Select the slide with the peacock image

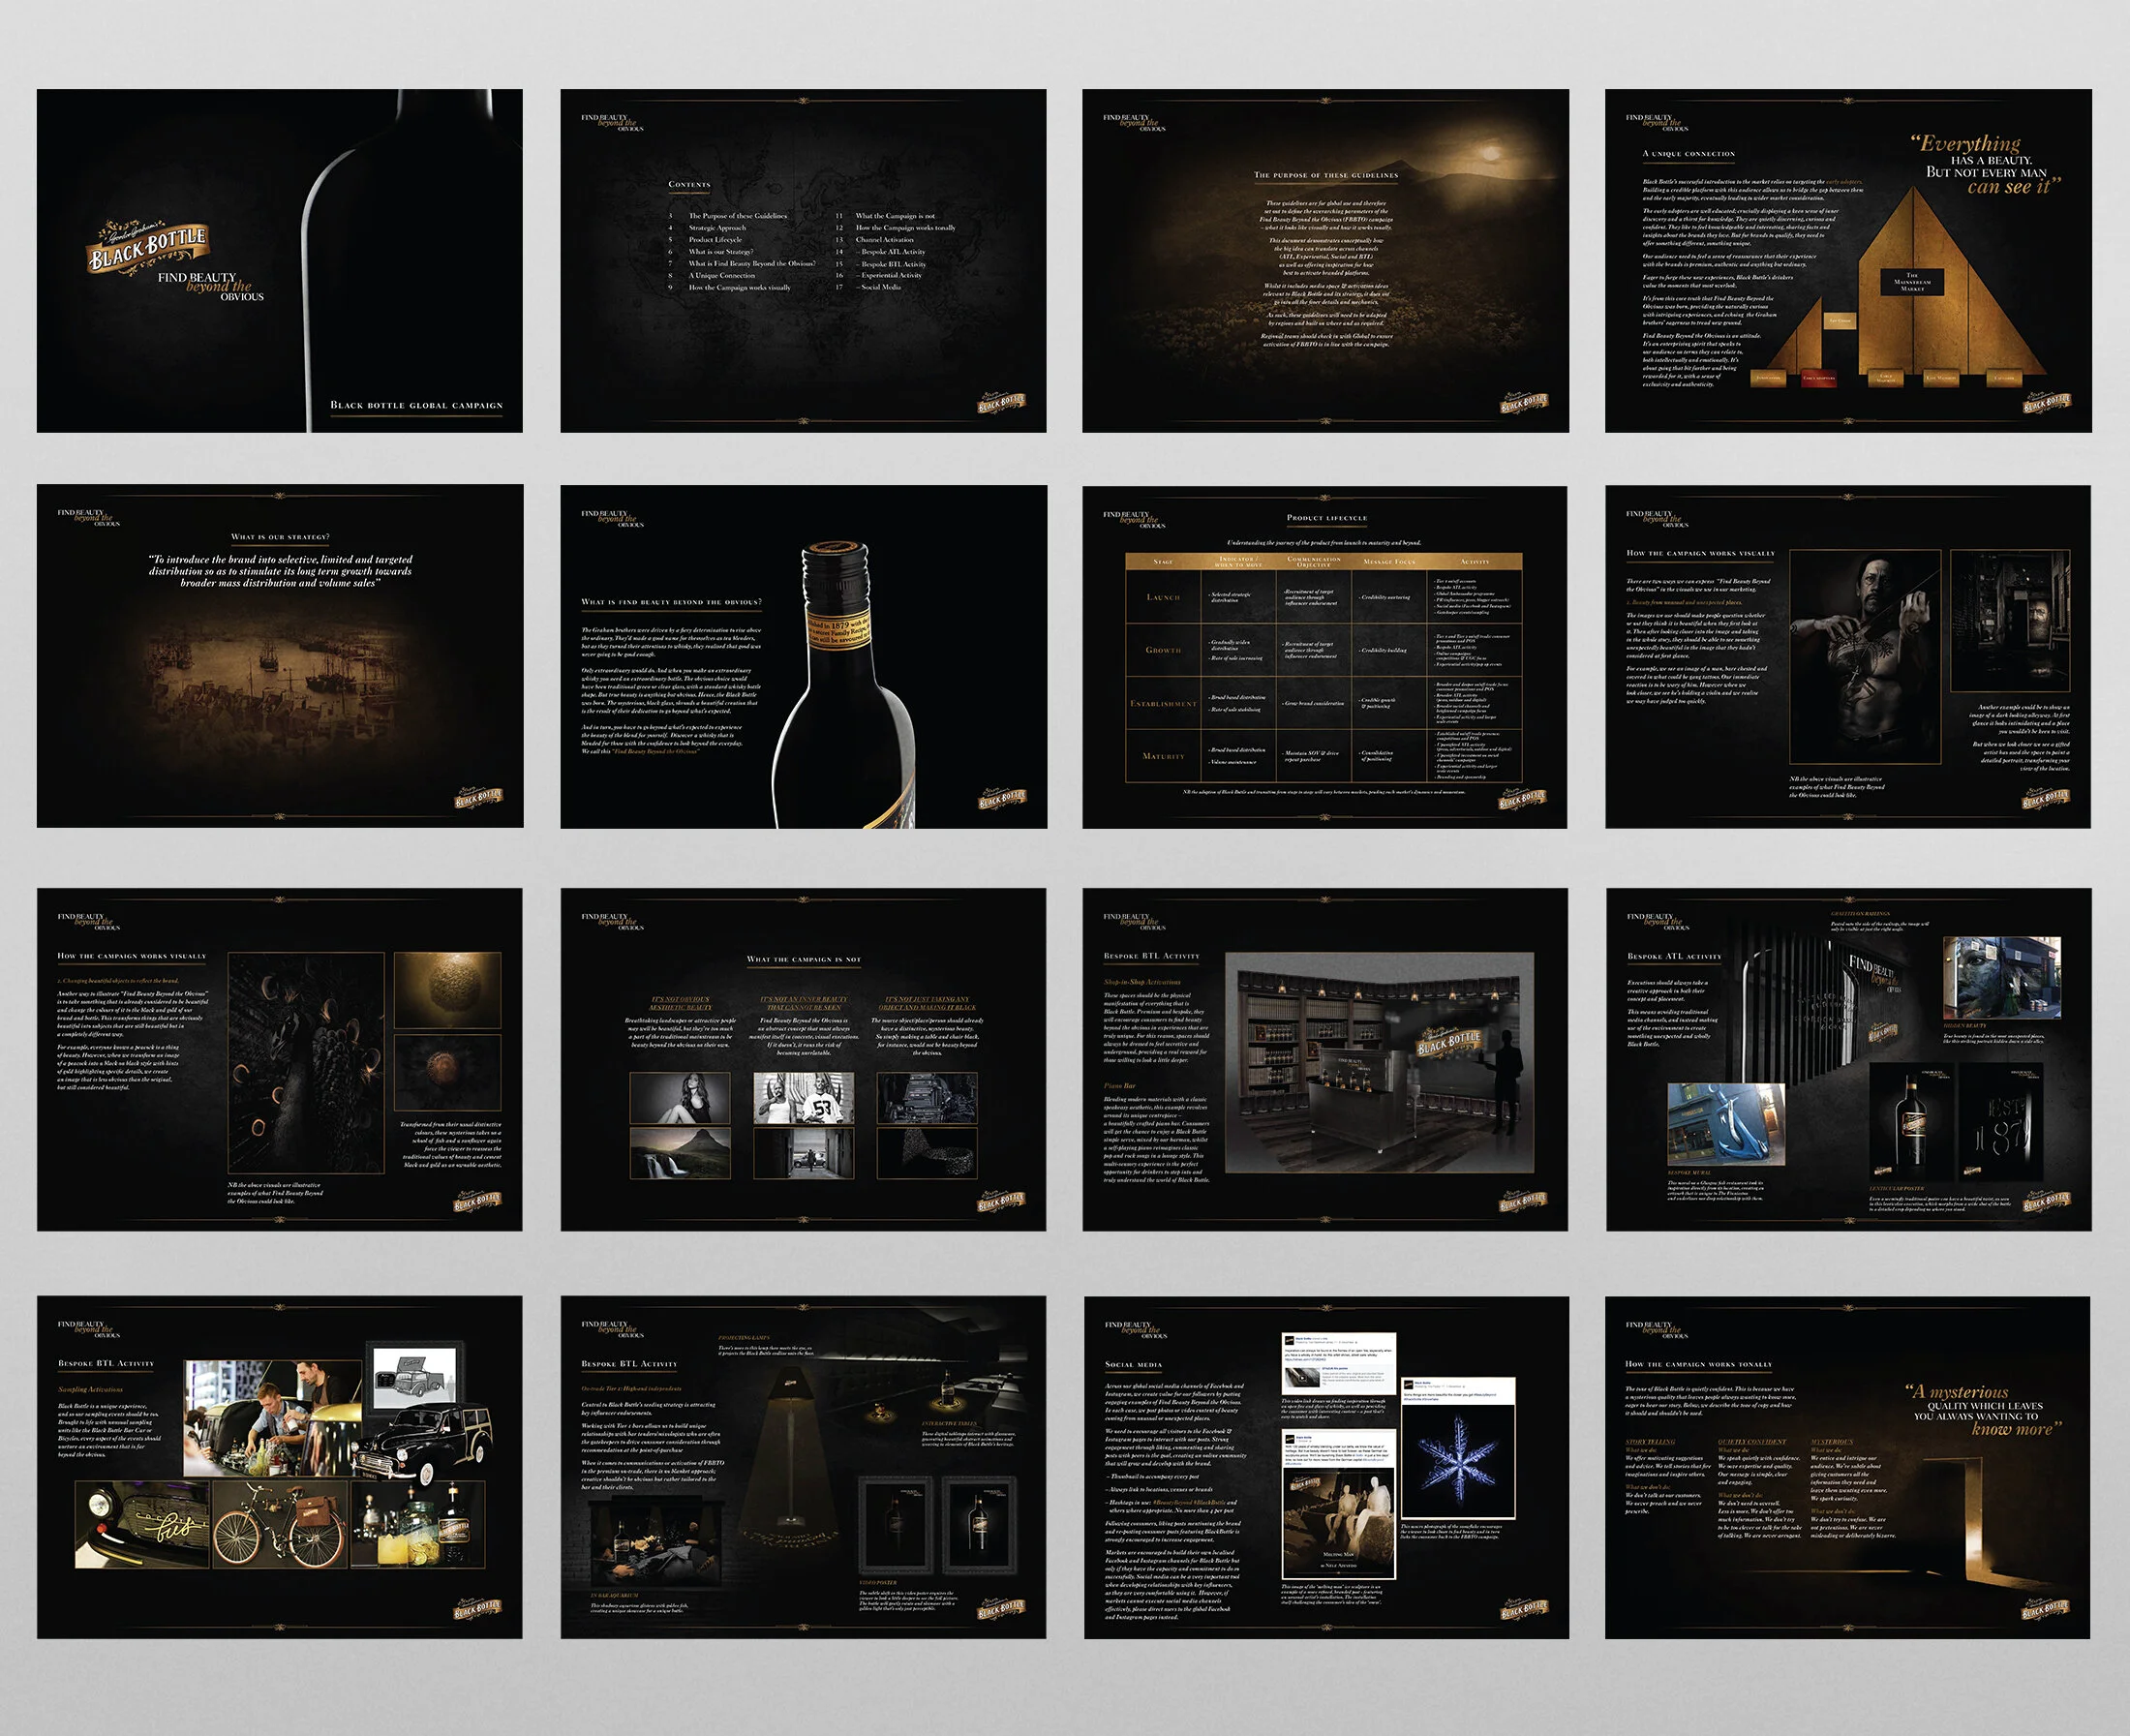[280, 1059]
